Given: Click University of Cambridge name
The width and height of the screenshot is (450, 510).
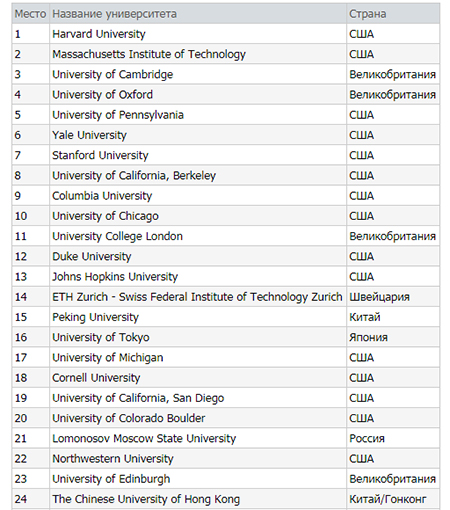Looking at the screenshot, I should (x=113, y=74).
